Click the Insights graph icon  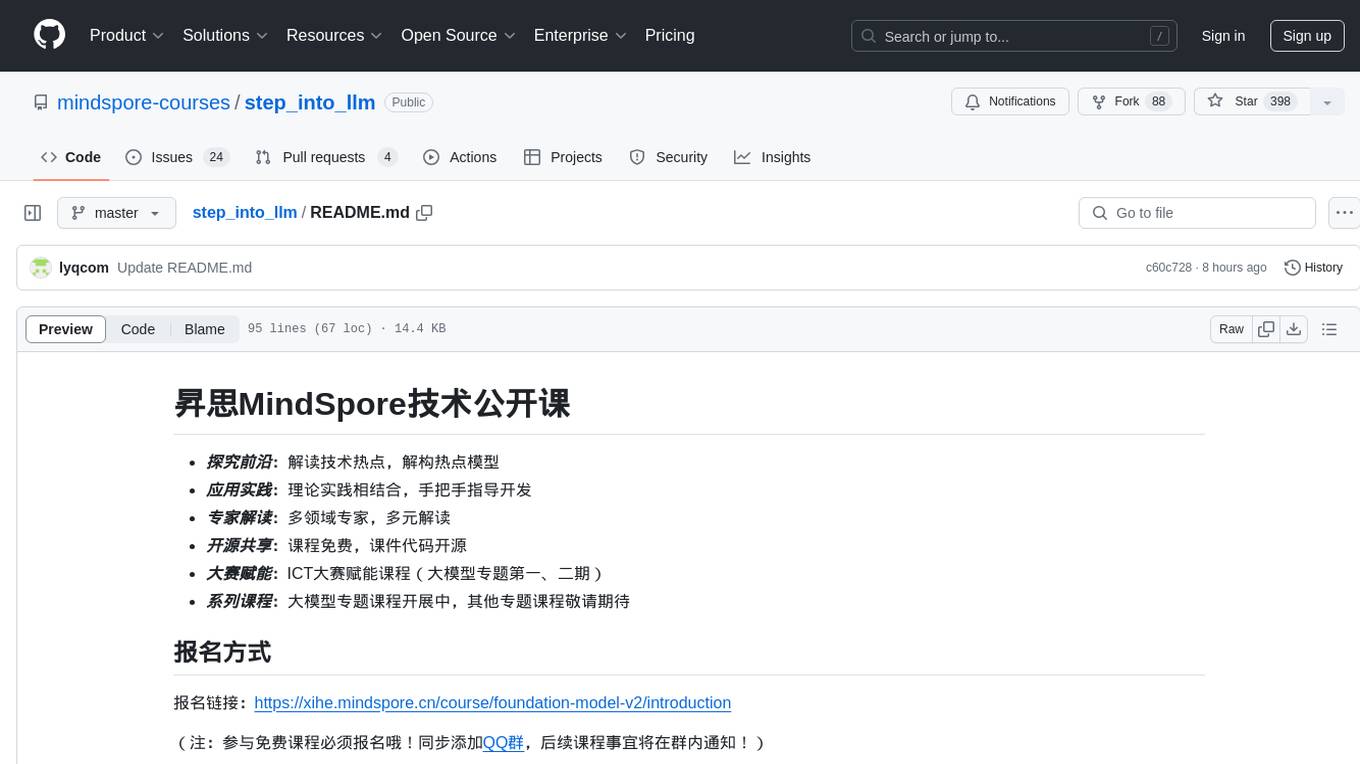click(742, 157)
